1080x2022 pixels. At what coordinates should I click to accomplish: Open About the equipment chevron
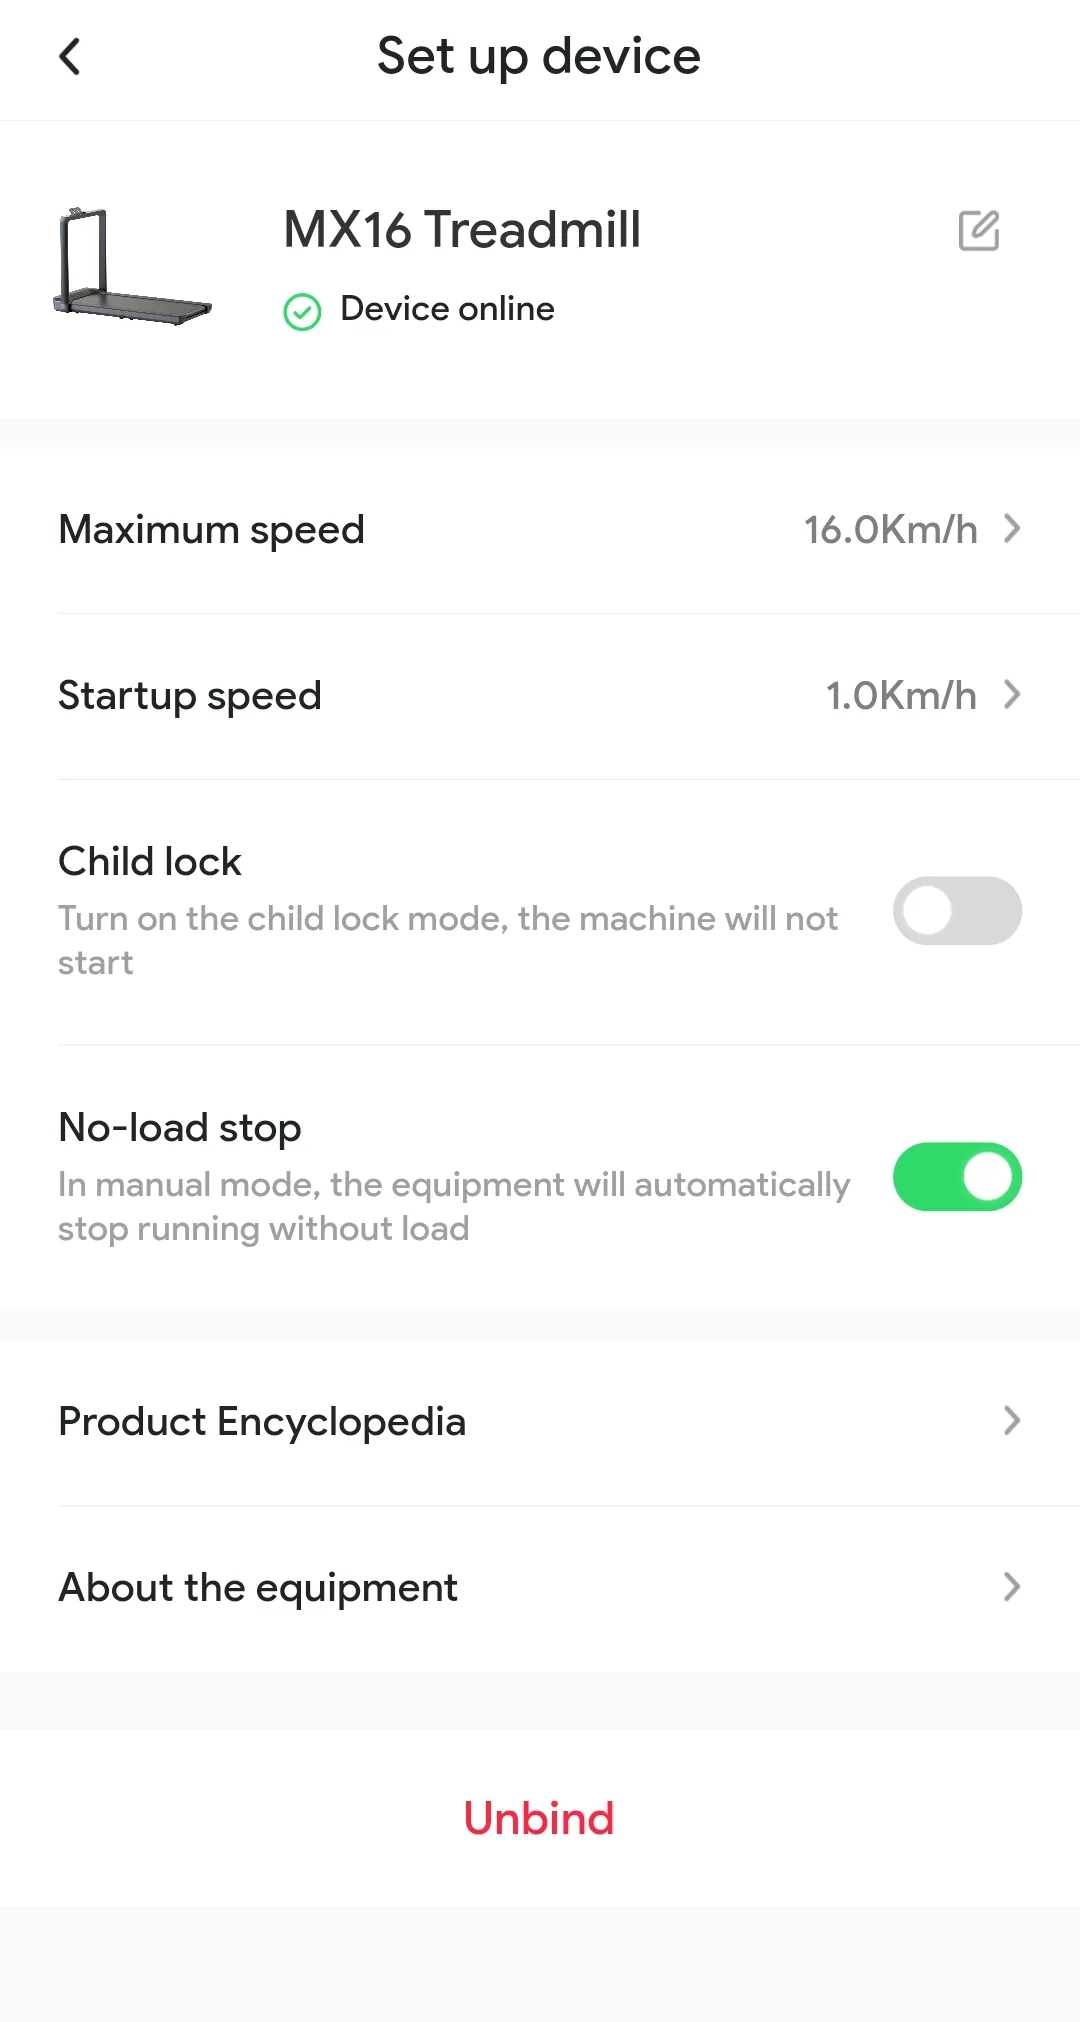[x=1012, y=1586]
